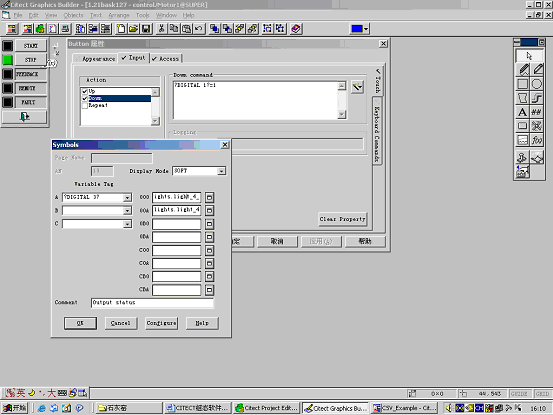Click the Help book toolbar icon
Image resolution: width=553 pixels, height=415 pixels.
296,29
